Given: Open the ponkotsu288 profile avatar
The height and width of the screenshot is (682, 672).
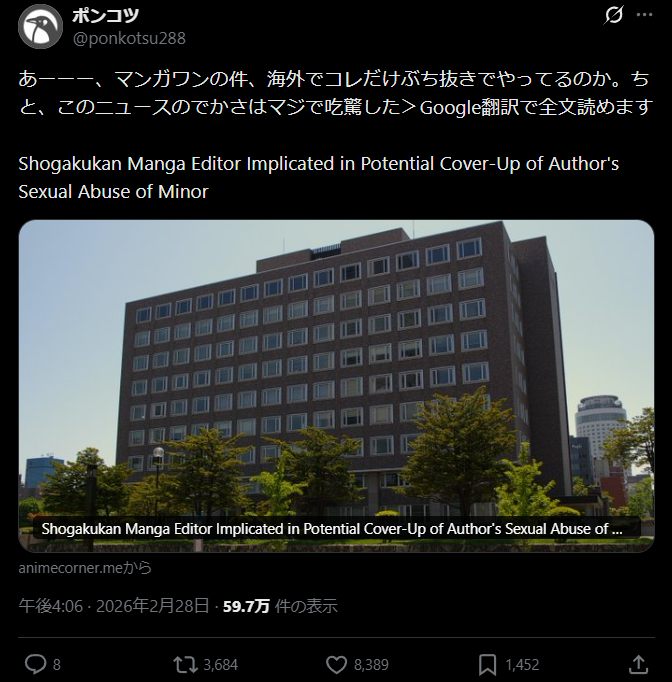Looking at the screenshot, I should tap(40, 27).
